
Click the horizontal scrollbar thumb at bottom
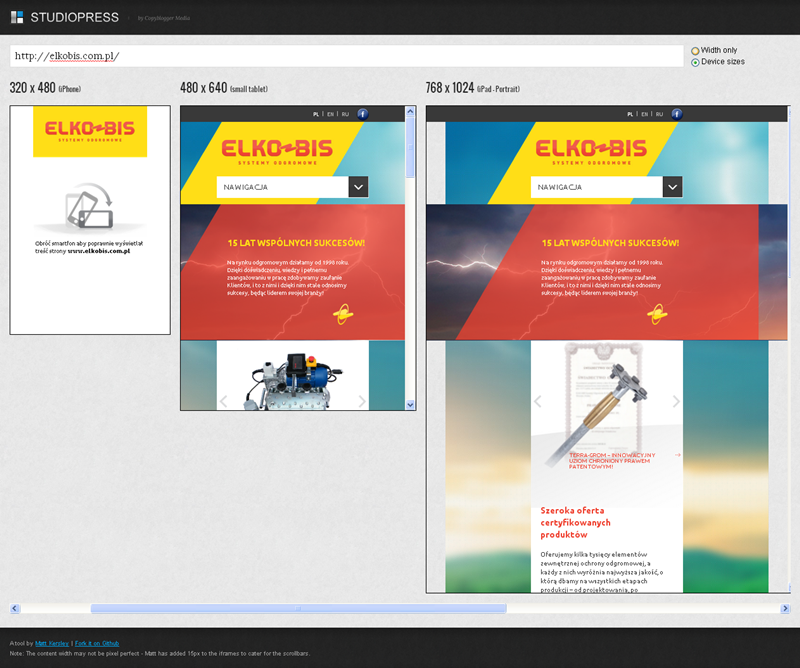[x=298, y=608]
